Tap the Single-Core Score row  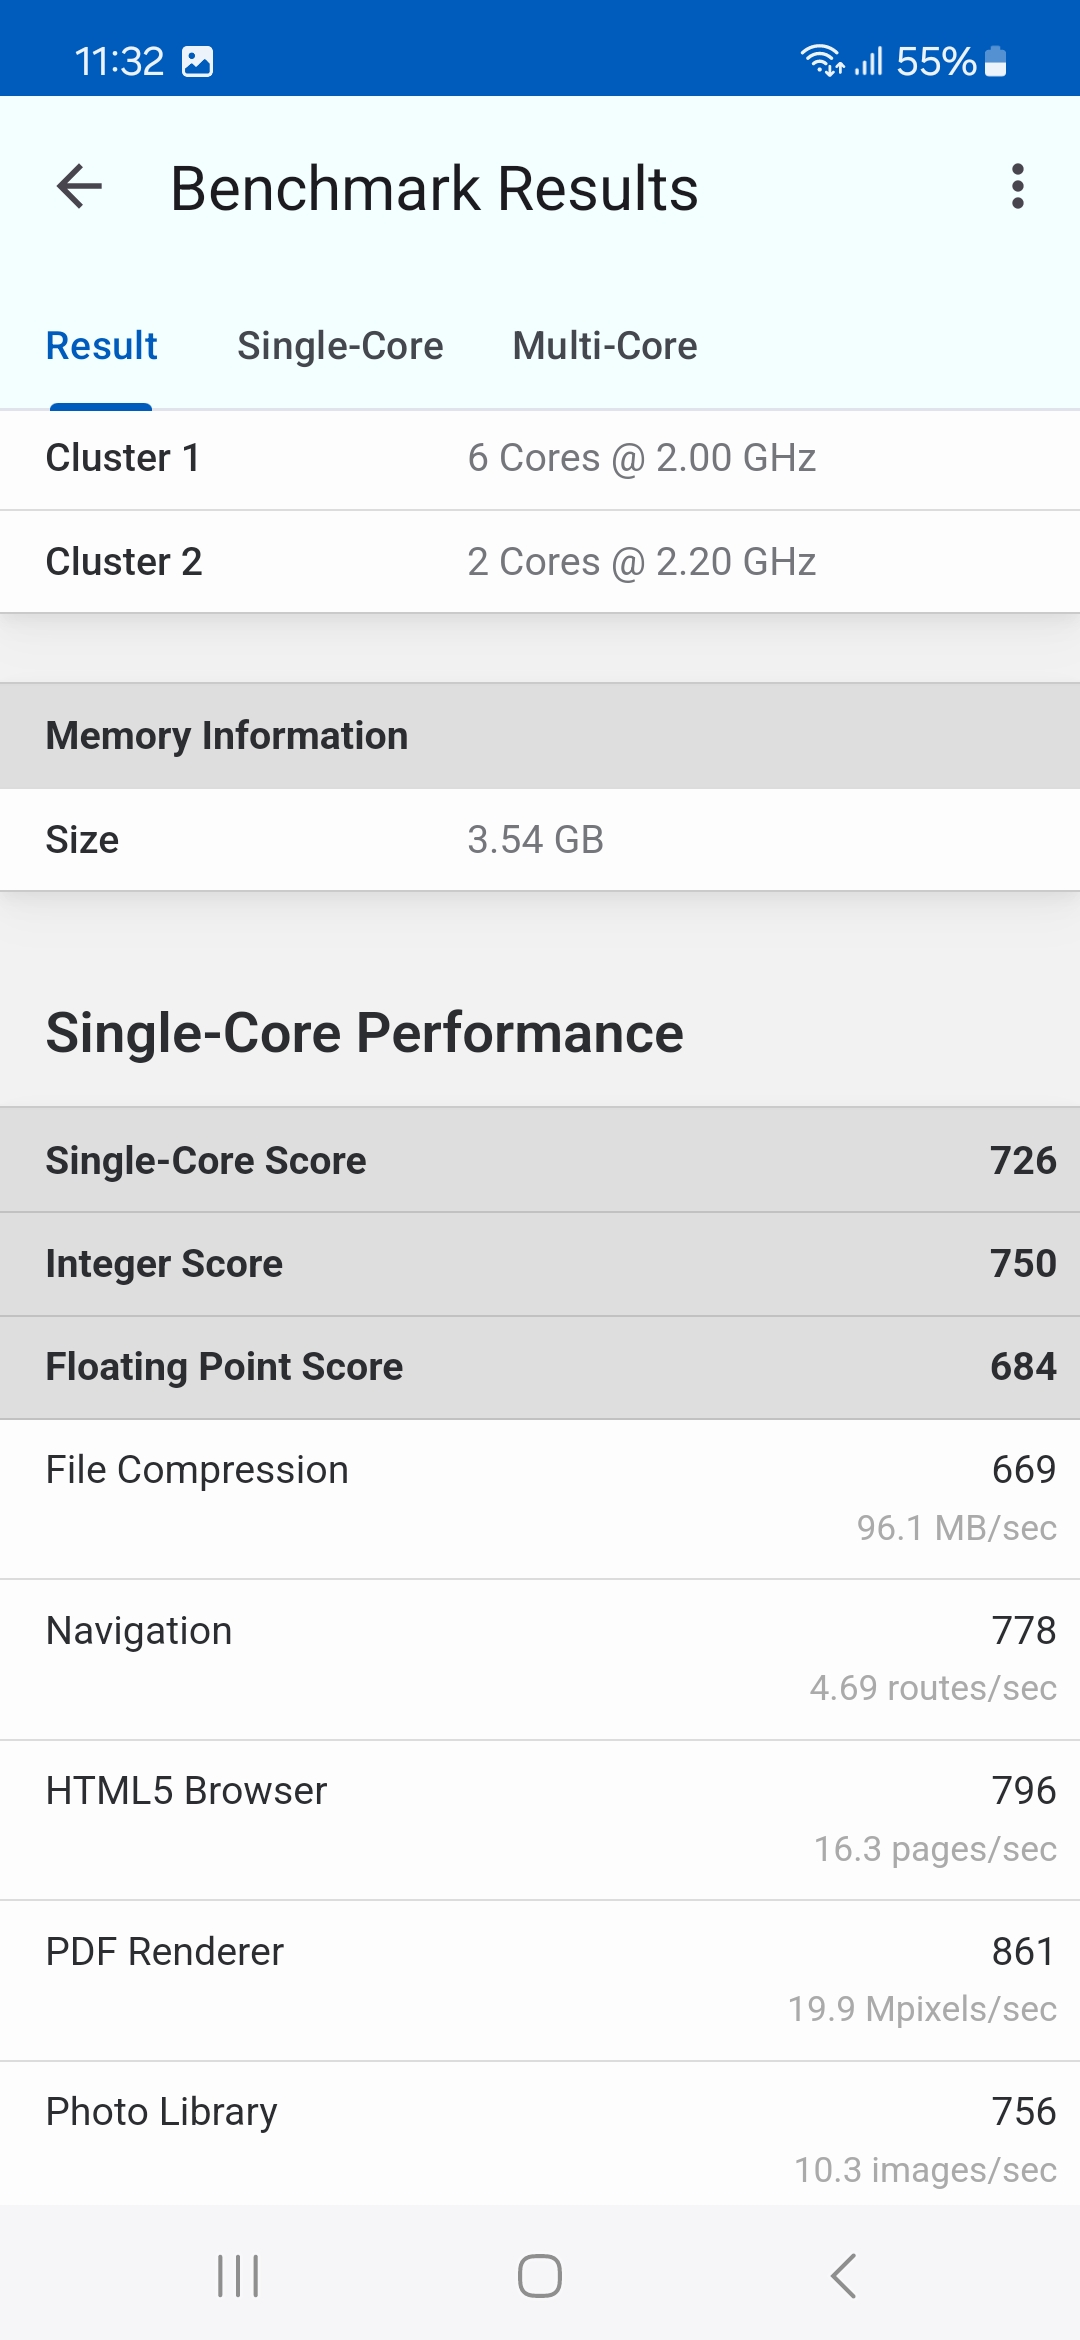click(540, 1160)
